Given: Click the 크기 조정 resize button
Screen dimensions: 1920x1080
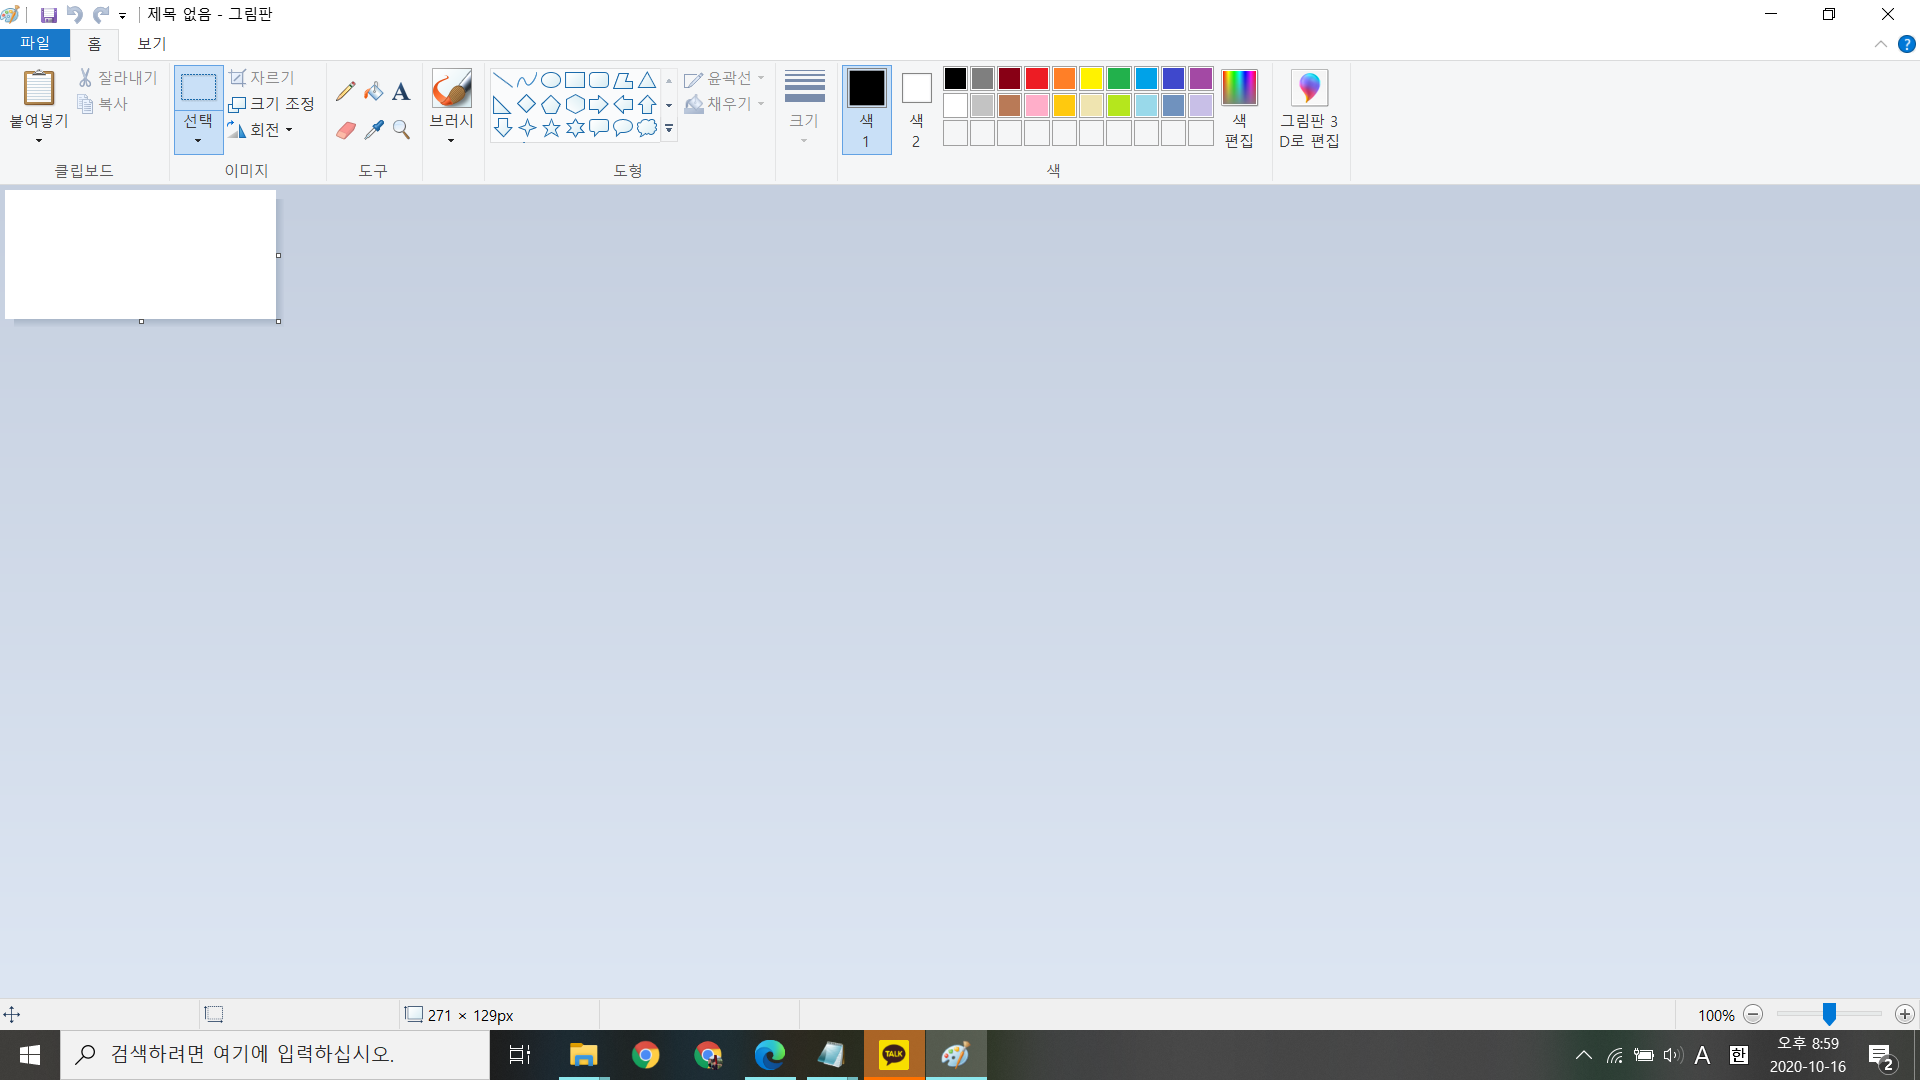Looking at the screenshot, I should tap(271, 104).
